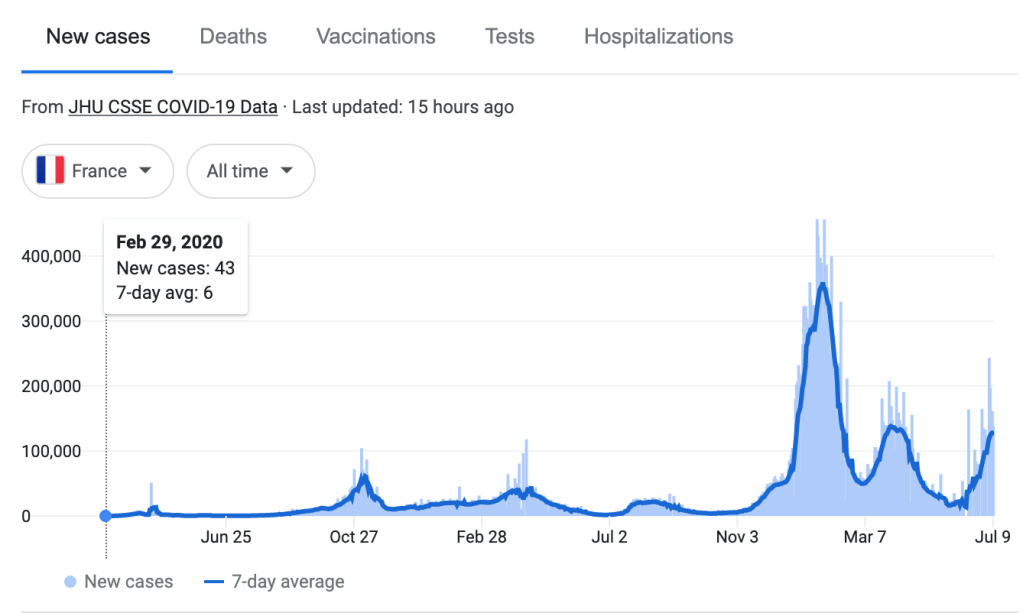This screenshot has width=1023, height=613.
Task: Click the All time dropdown arrow
Action: click(287, 171)
